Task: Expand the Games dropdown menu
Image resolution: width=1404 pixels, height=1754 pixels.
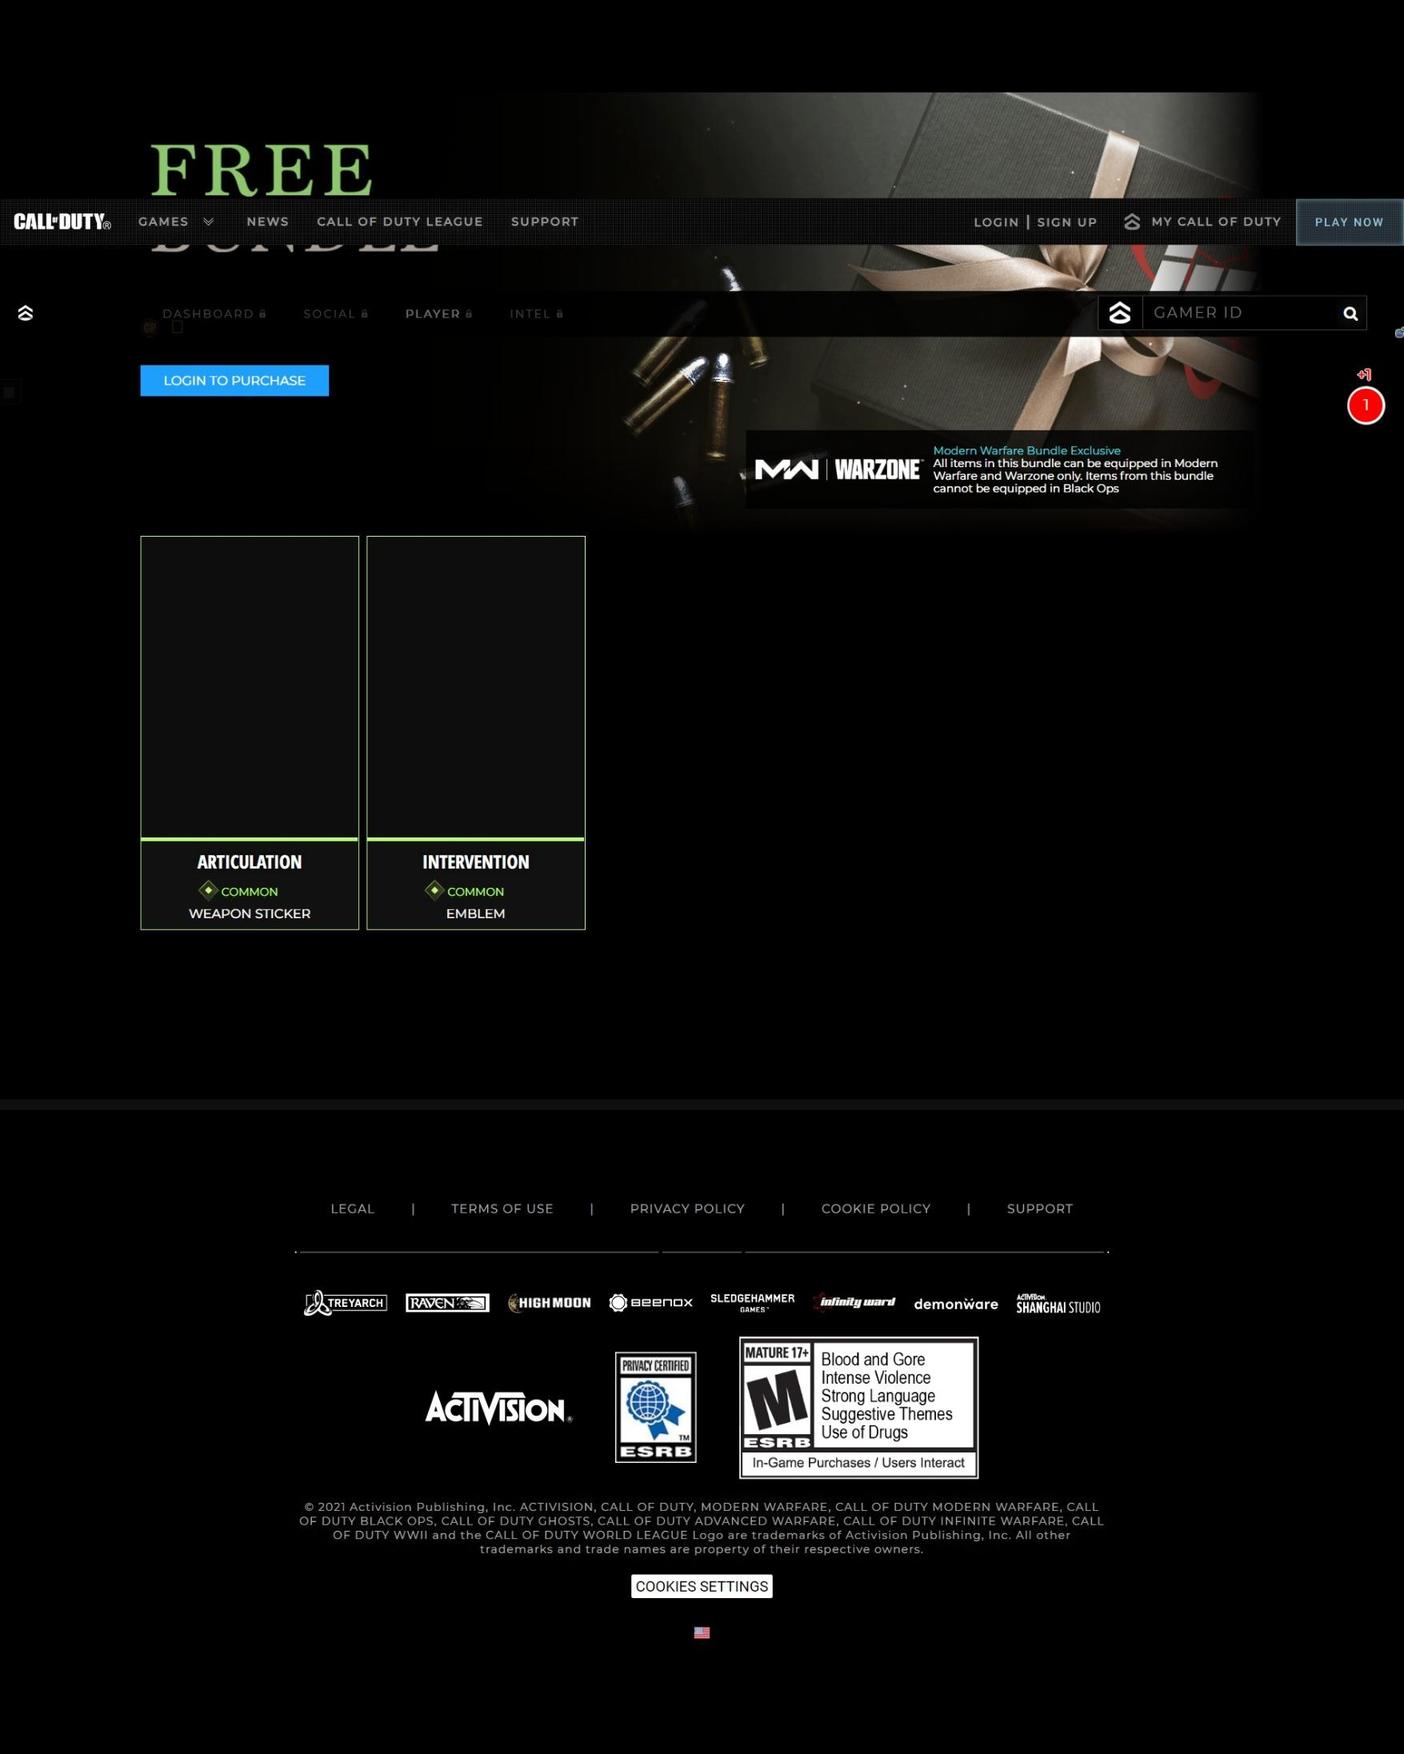Action: click(176, 222)
